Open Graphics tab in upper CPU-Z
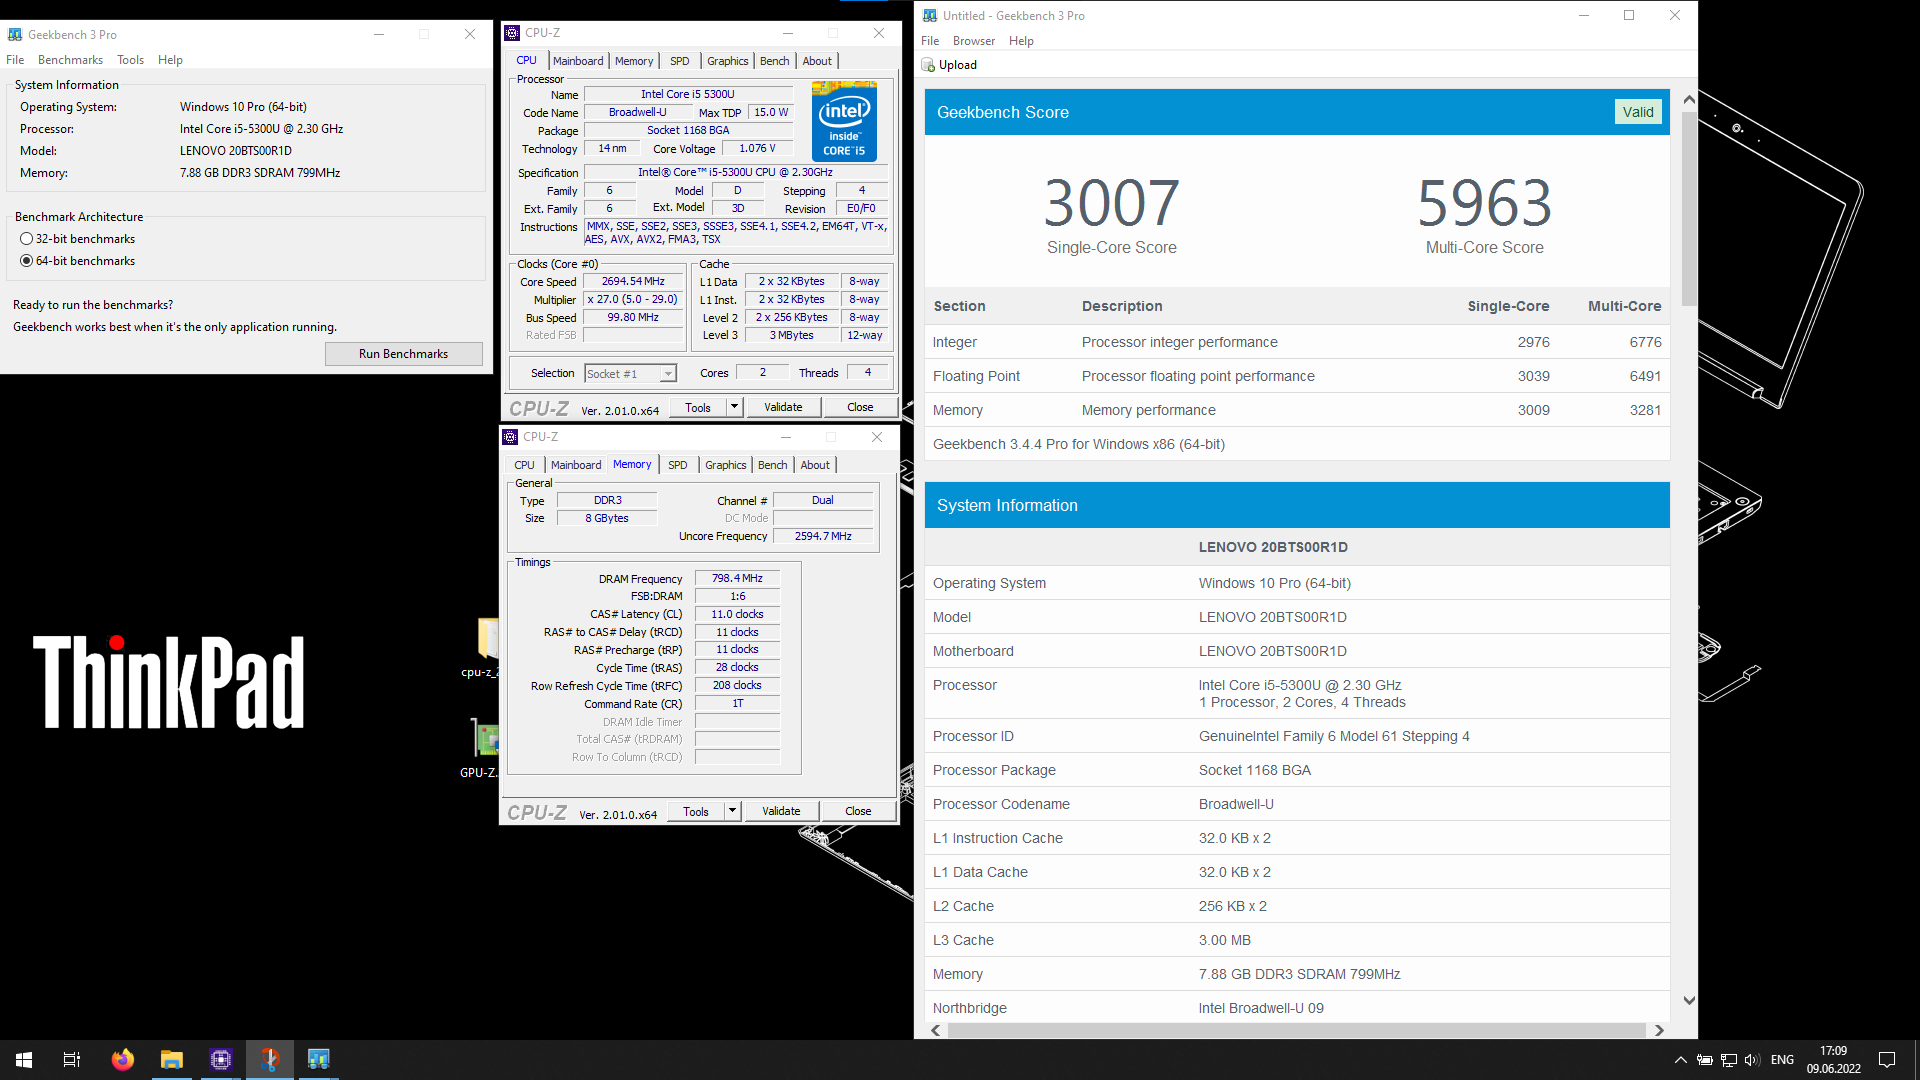Image resolution: width=1920 pixels, height=1080 pixels. coord(728,61)
